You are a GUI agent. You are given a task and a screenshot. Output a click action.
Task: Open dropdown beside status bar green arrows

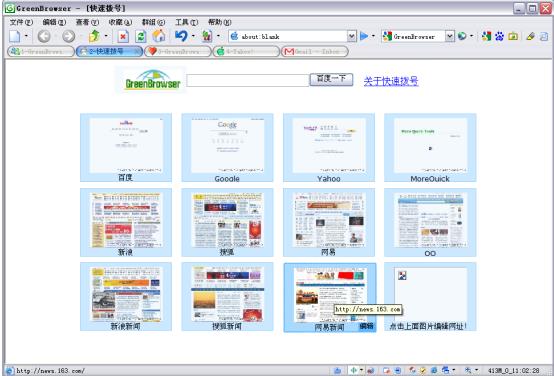coord(361,370)
